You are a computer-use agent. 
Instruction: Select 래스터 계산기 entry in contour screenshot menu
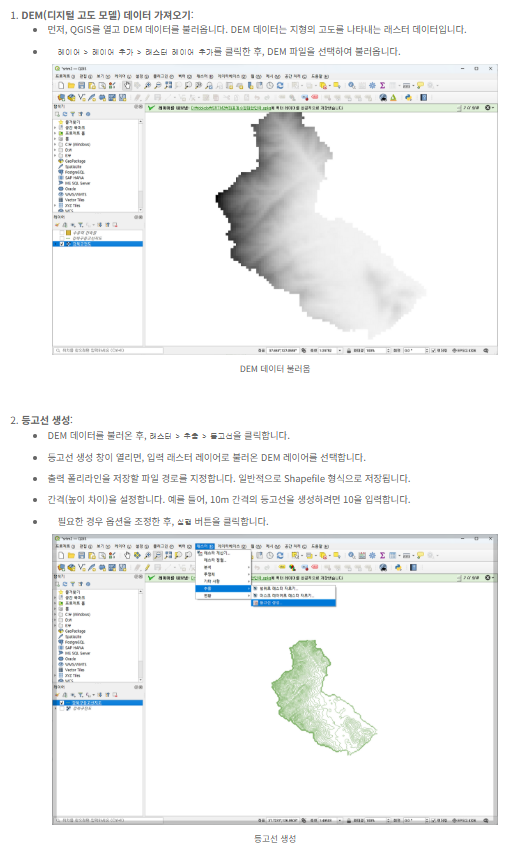(x=223, y=553)
